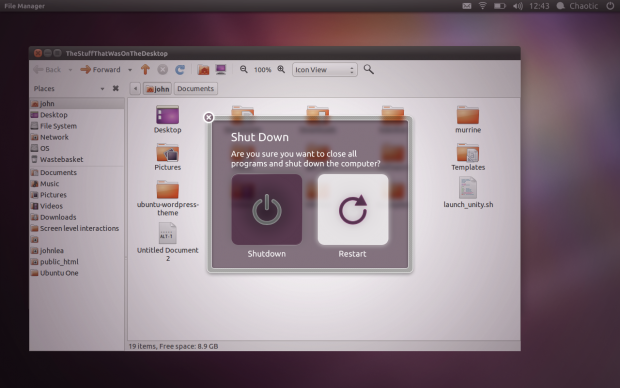620x388 pixels.
Task: Click the 100% zoom level
Action: click(x=263, y=70)
